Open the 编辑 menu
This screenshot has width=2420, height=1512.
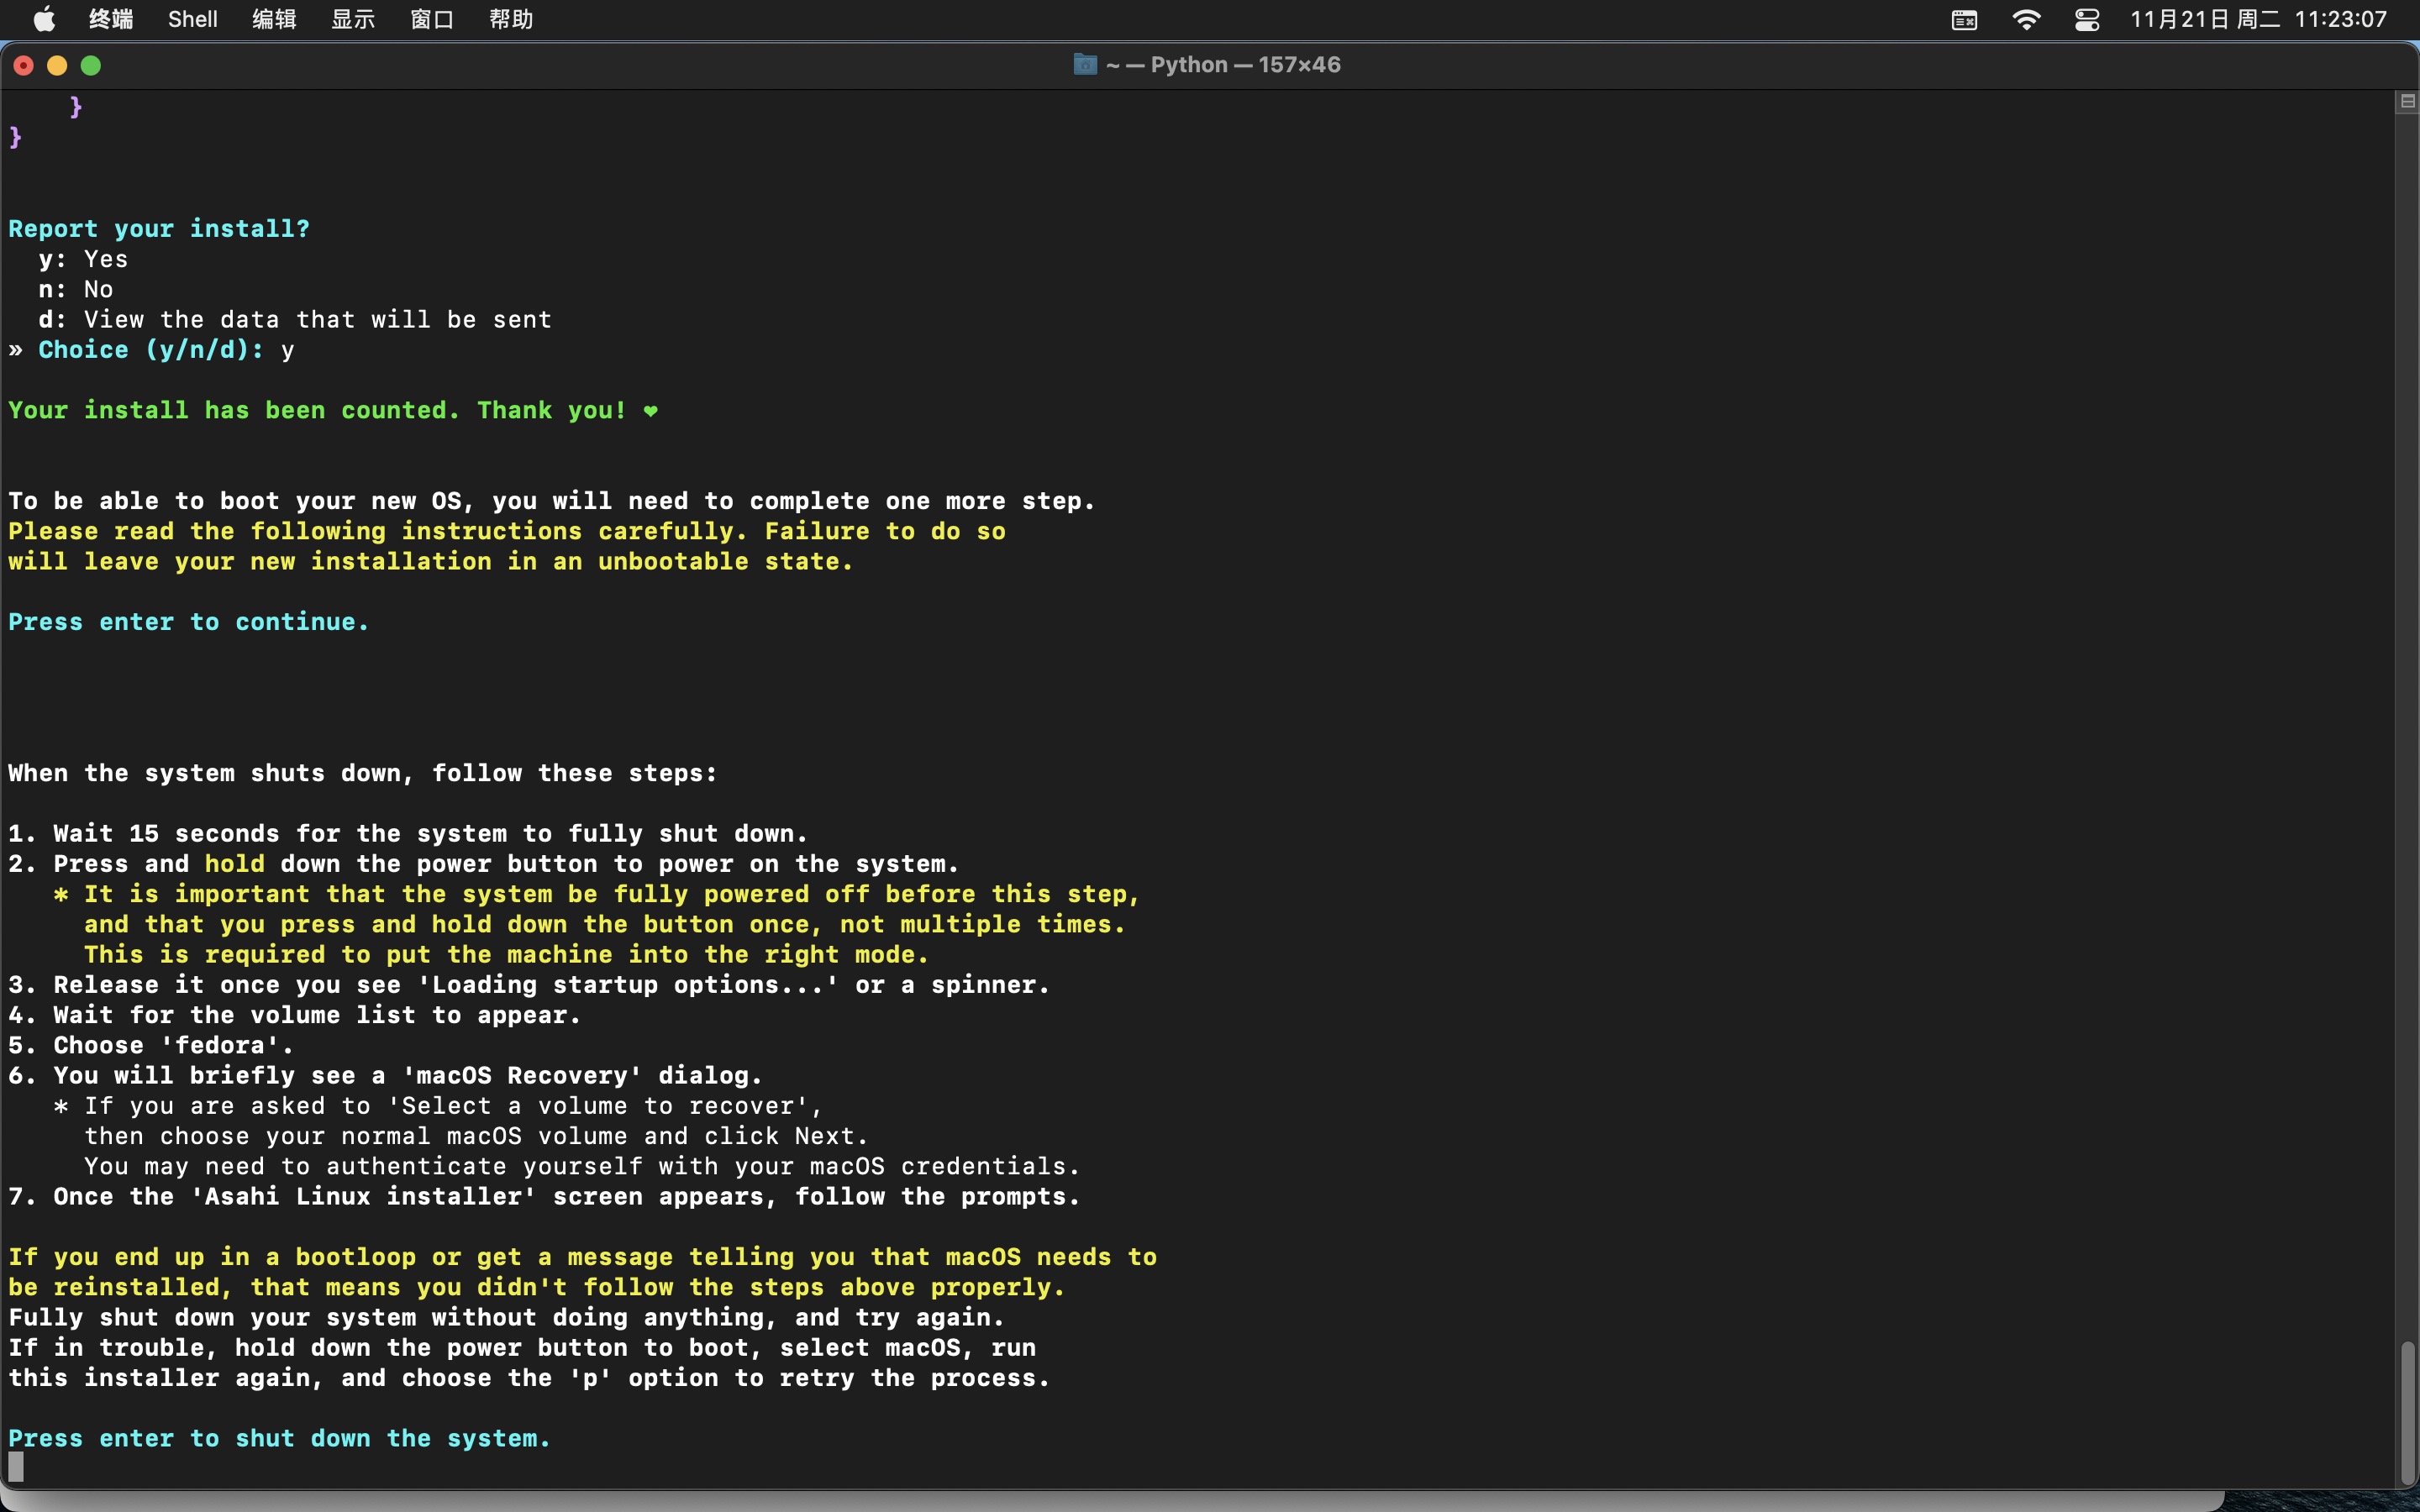coord(274,19)
